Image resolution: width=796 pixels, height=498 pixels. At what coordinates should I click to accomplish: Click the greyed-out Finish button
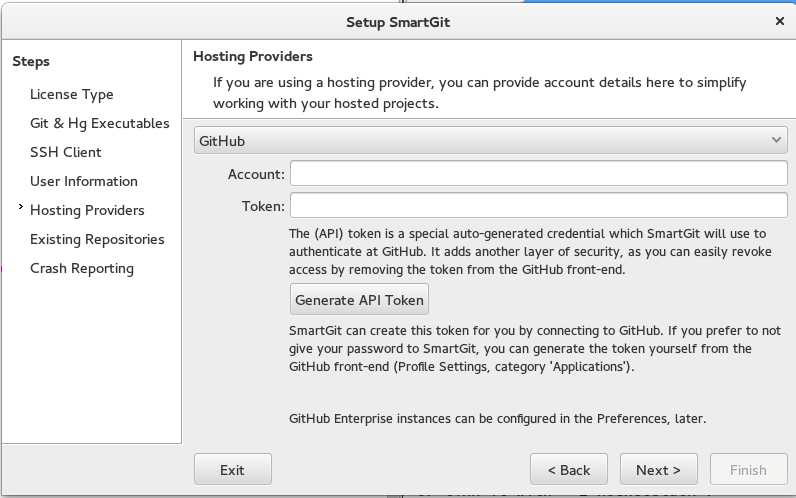click(x=748, y=470)
